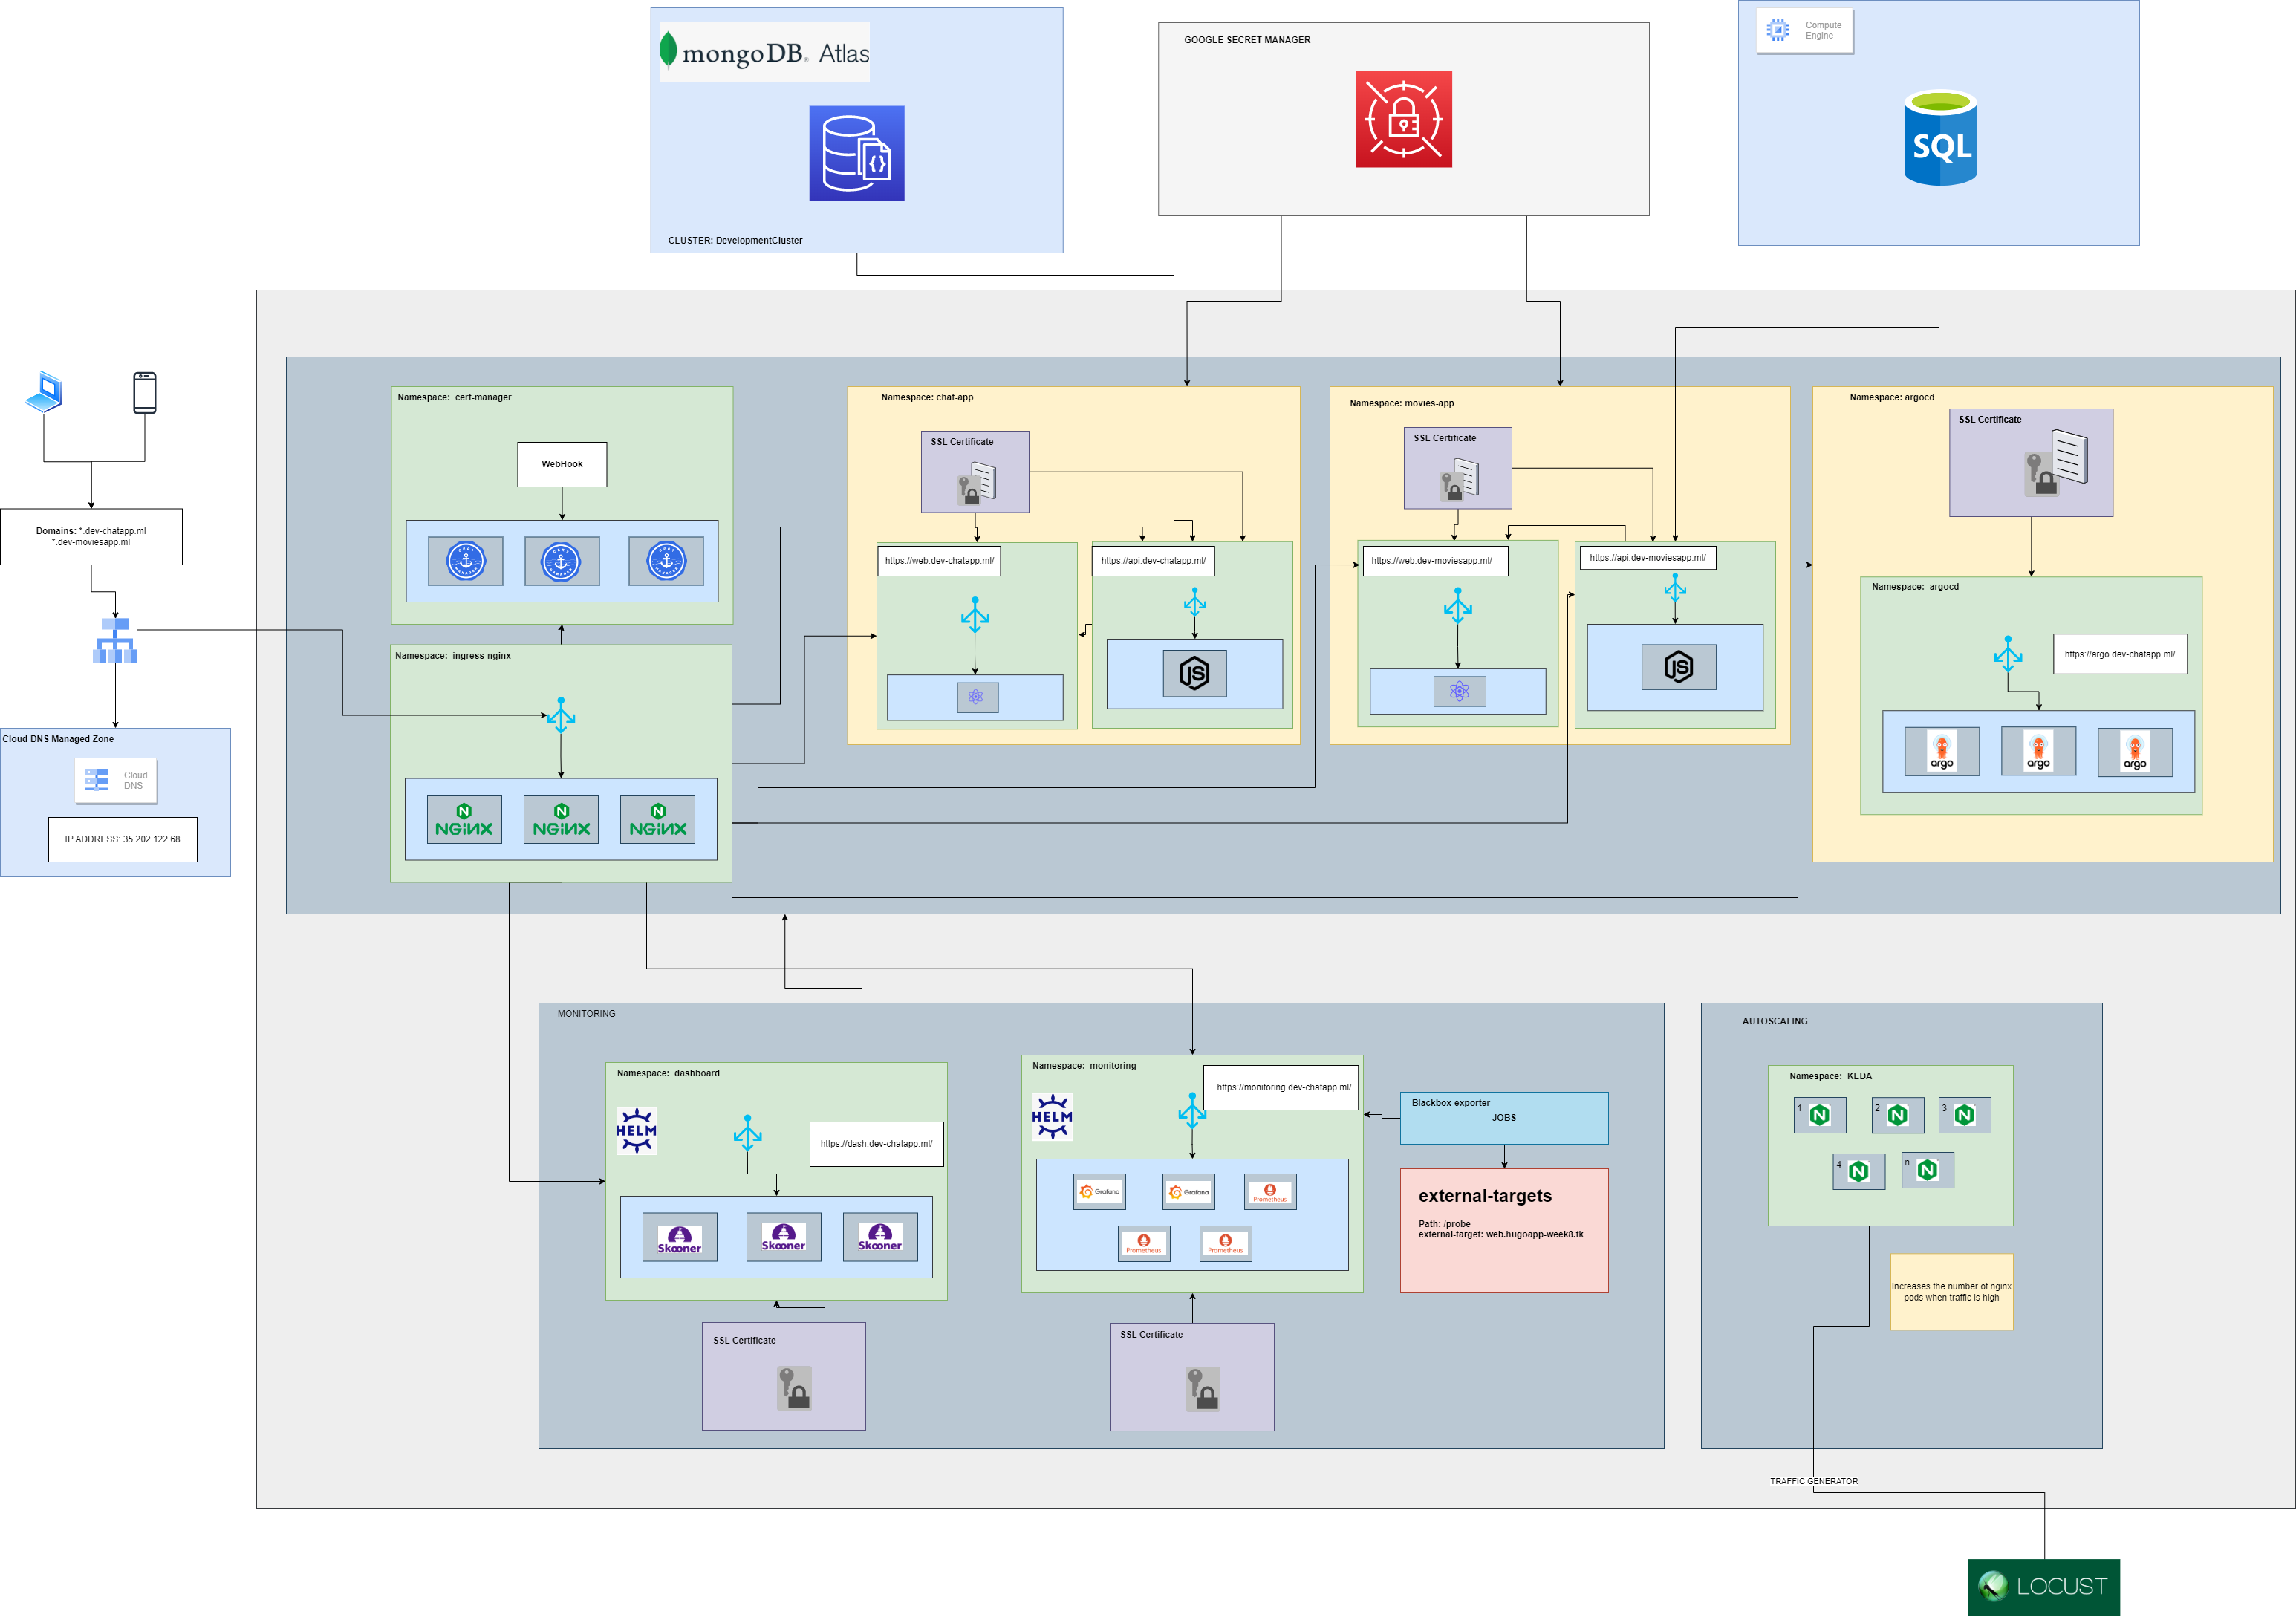Click the blue SQL database icon

point(1940,138)
